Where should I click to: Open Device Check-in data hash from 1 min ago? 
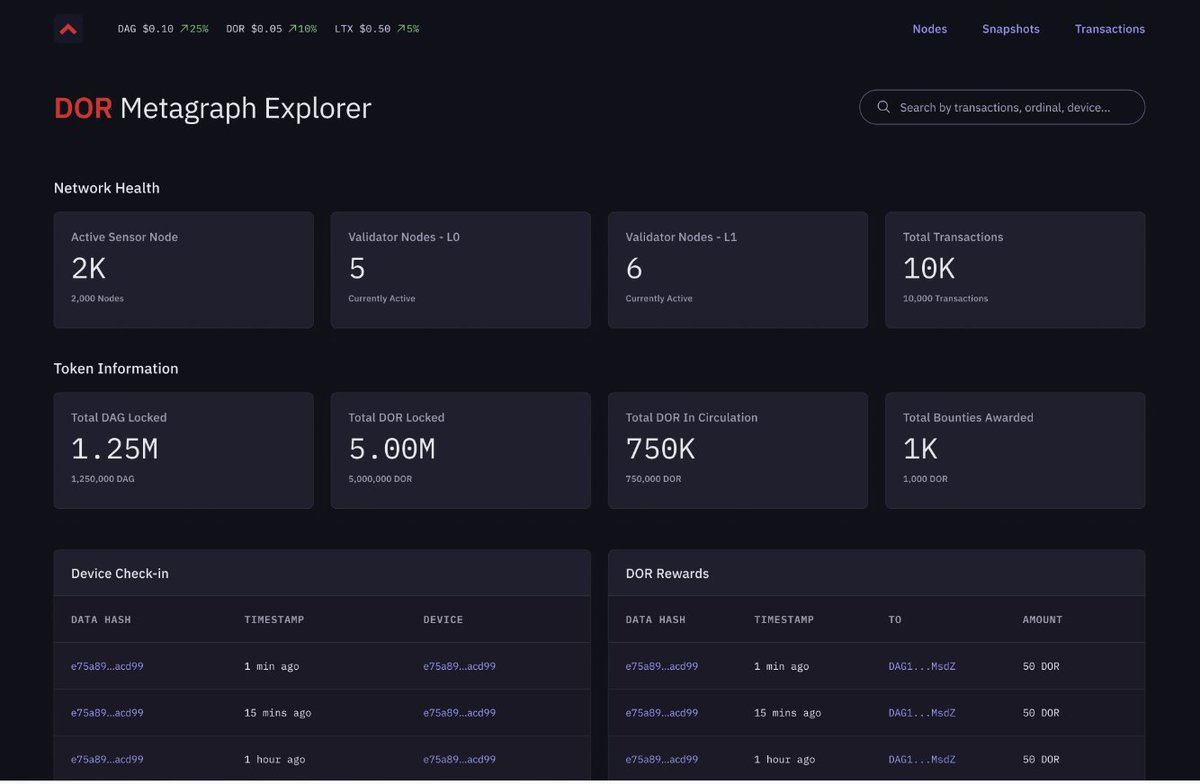(x=107, y=666)
